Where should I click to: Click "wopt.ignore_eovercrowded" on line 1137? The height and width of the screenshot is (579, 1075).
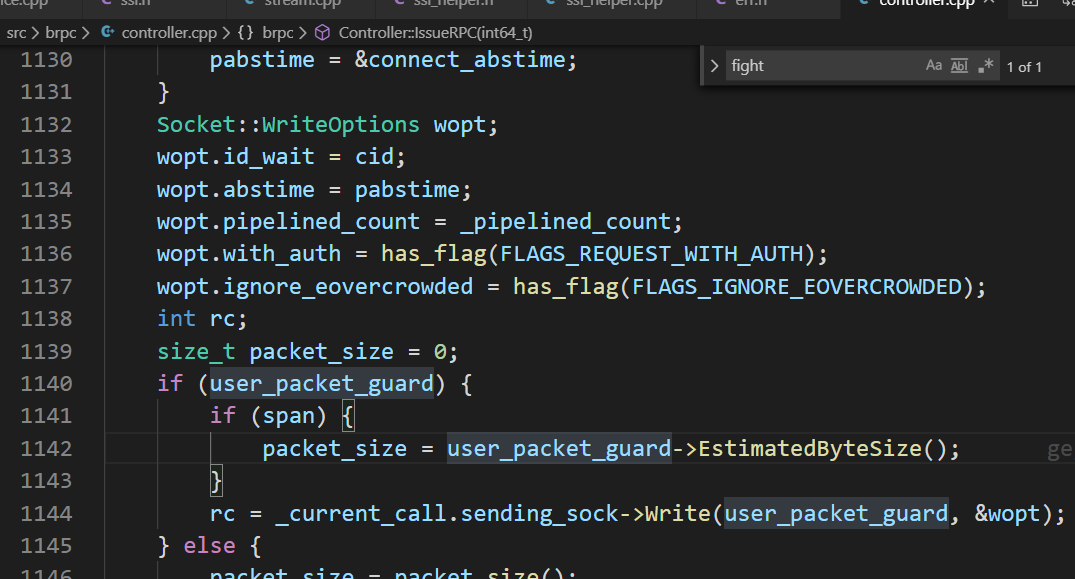pos(315,286)
